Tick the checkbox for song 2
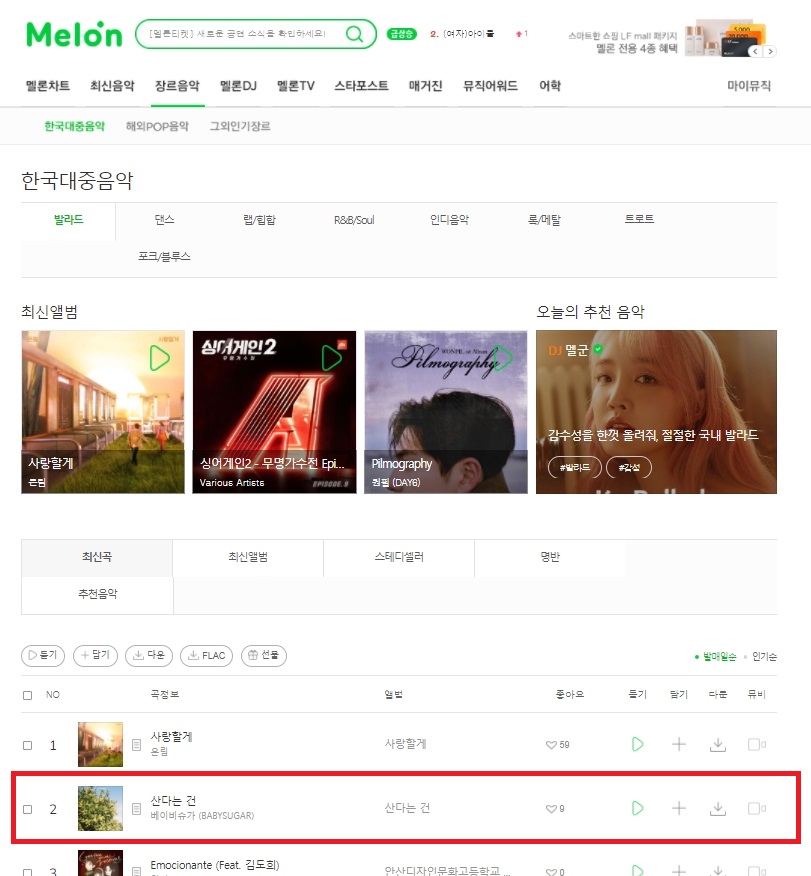Screen dimensions: 811x876 click(27, 809)
